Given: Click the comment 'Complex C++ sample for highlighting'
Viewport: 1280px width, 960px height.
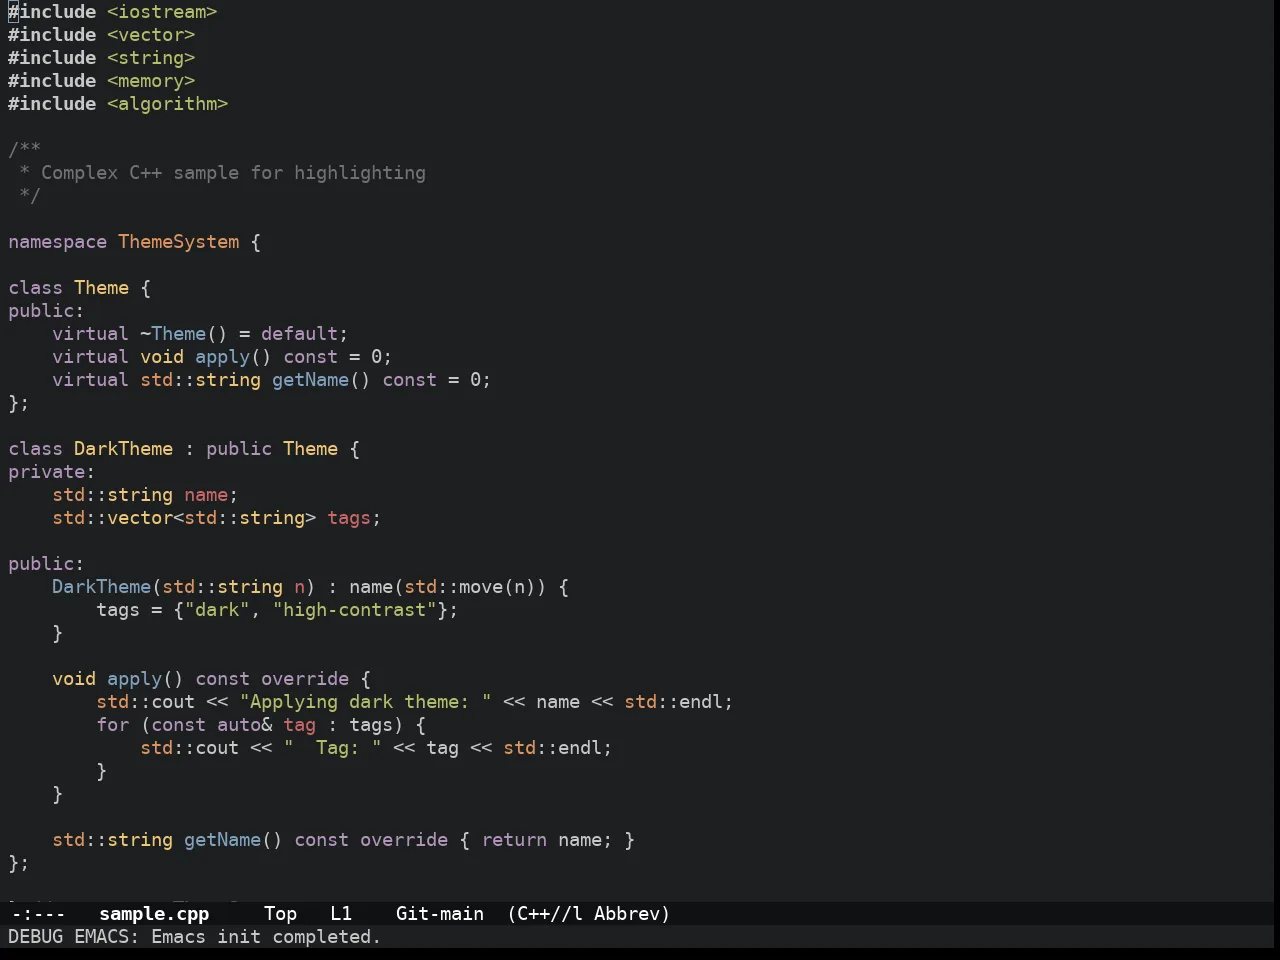Looking at the screenshot, I should (233, 173).
